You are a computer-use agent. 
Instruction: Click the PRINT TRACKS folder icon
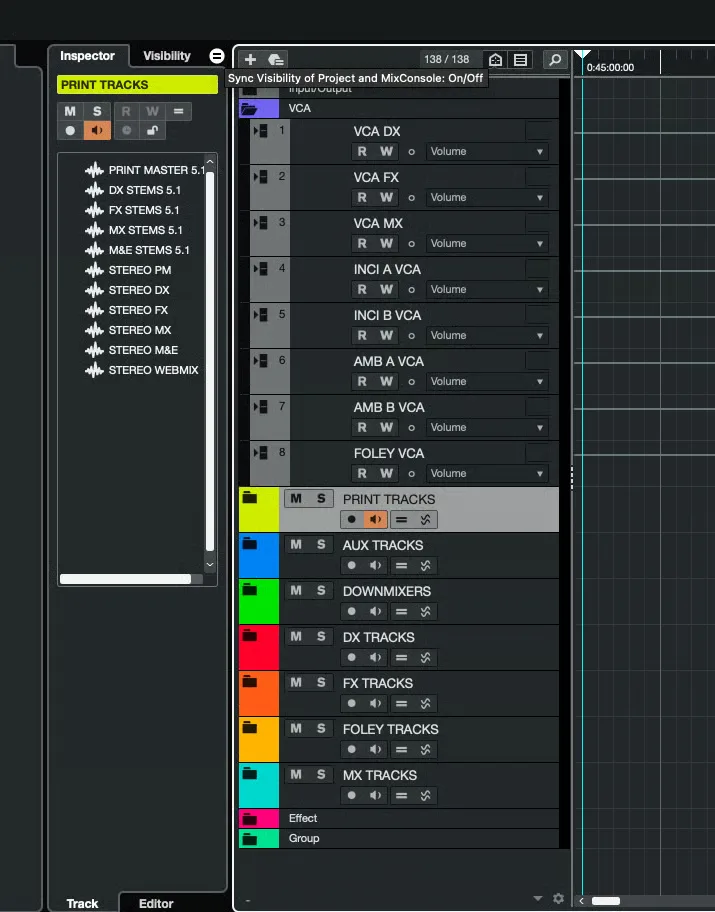click(250, 497)
